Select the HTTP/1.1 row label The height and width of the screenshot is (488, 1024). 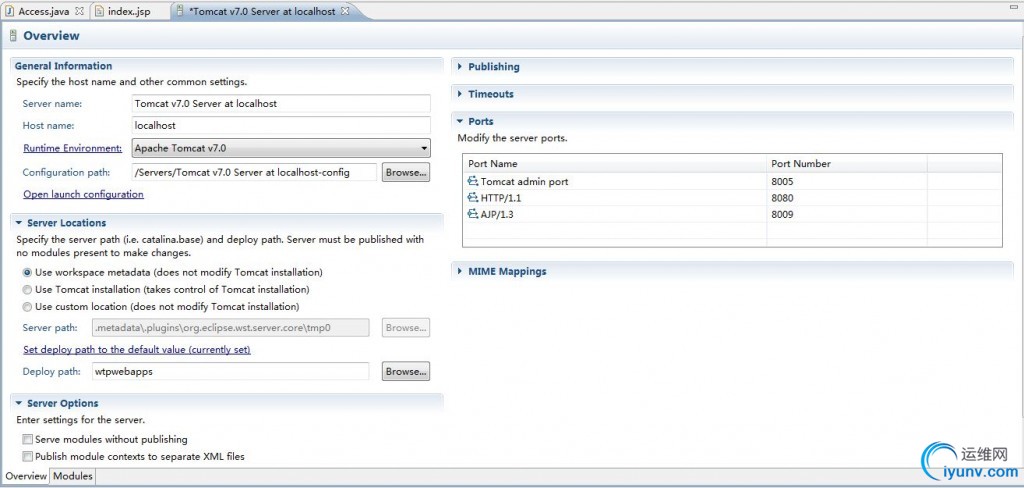click(501, 198)
